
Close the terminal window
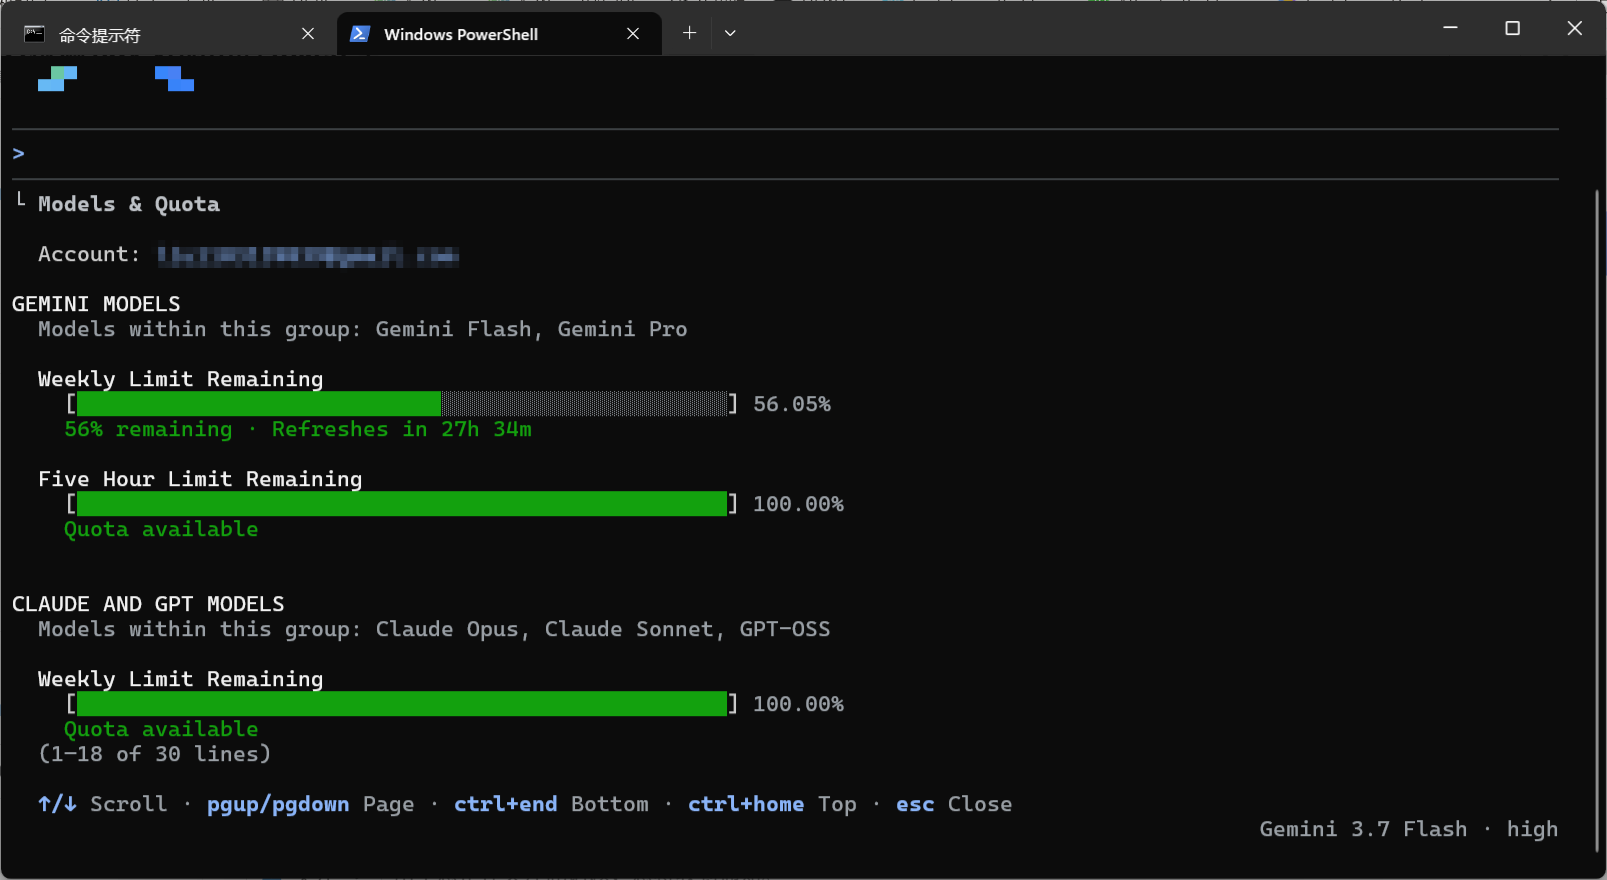pos(1574,28)
